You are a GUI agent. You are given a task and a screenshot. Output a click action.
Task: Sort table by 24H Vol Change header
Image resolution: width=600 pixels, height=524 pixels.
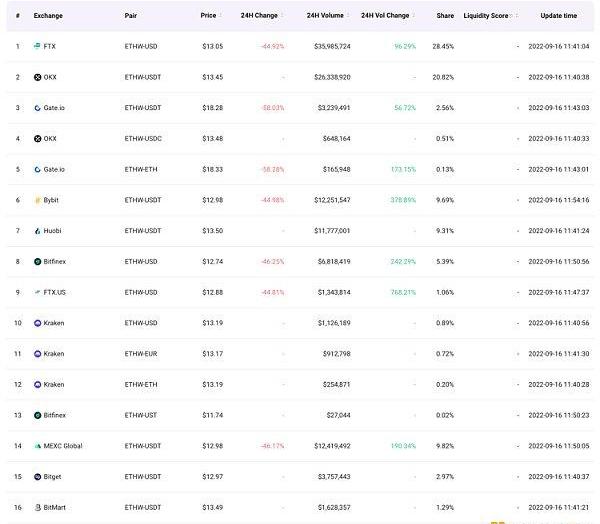[x=388, y=15]
